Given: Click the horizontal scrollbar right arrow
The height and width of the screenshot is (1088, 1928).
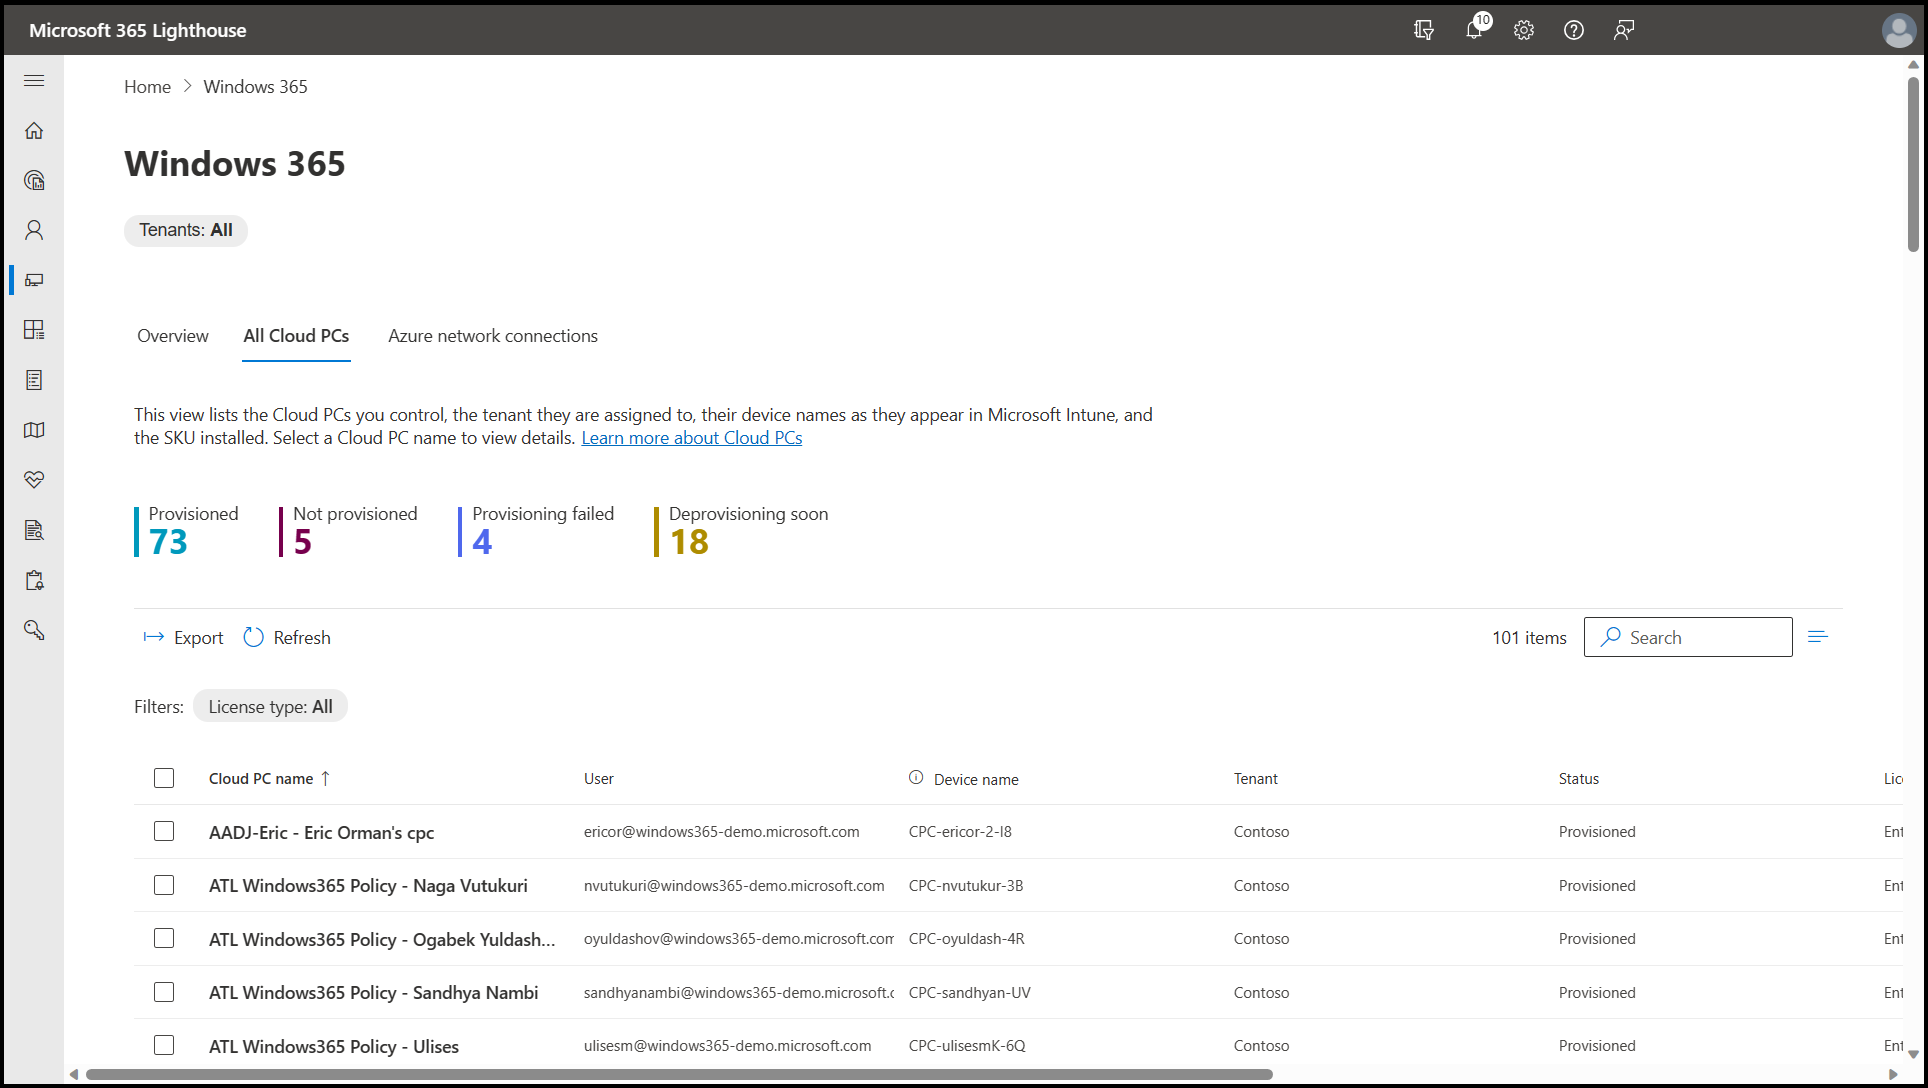Looking at the screenshot, I should tap(1893, 1075).
